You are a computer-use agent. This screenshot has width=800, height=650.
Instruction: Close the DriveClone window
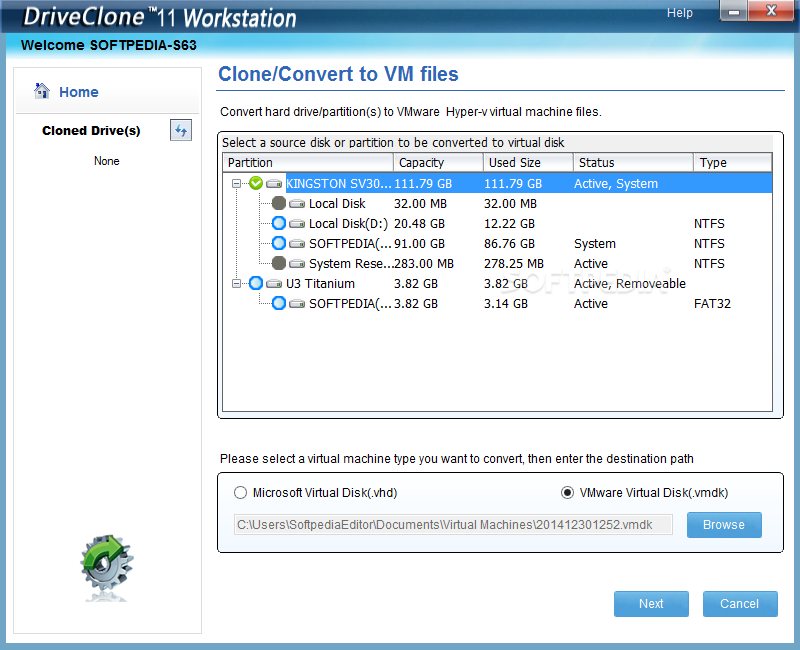(x=771, y=11)
